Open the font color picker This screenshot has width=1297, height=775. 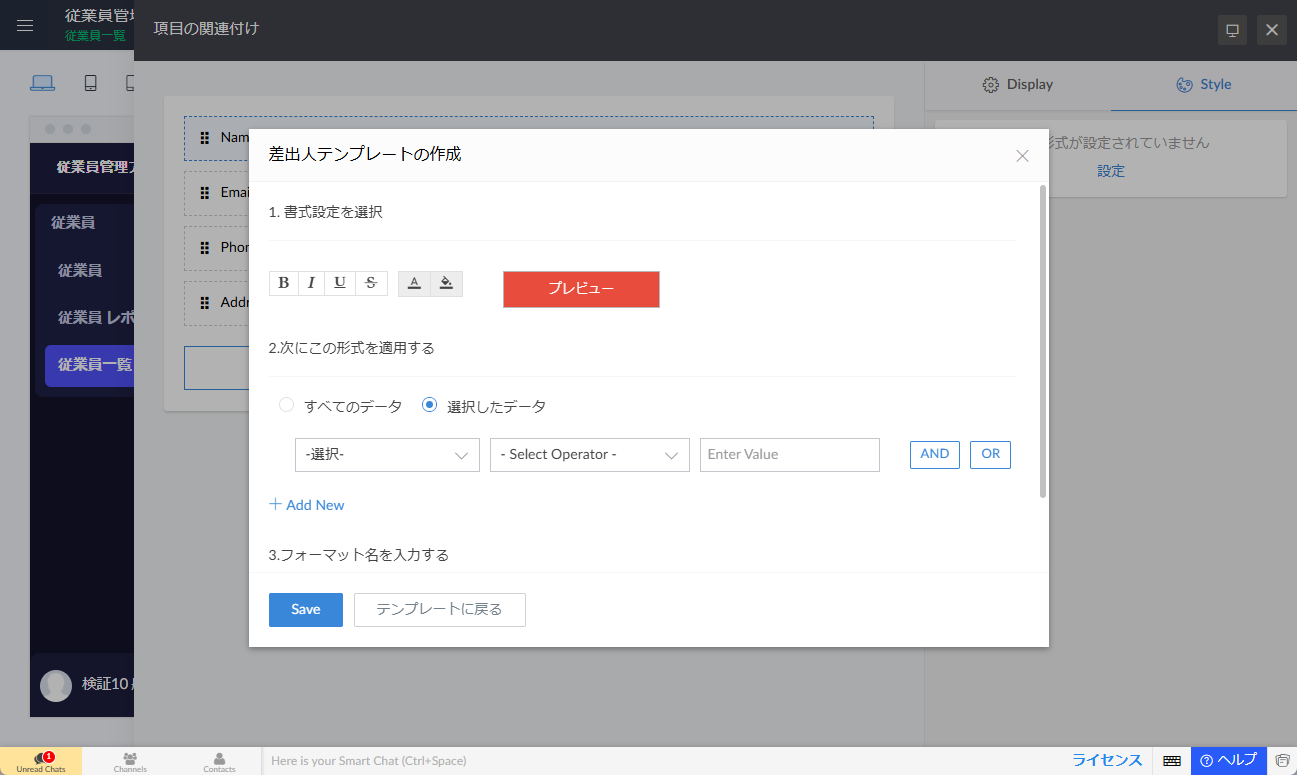tap(414, 283)
